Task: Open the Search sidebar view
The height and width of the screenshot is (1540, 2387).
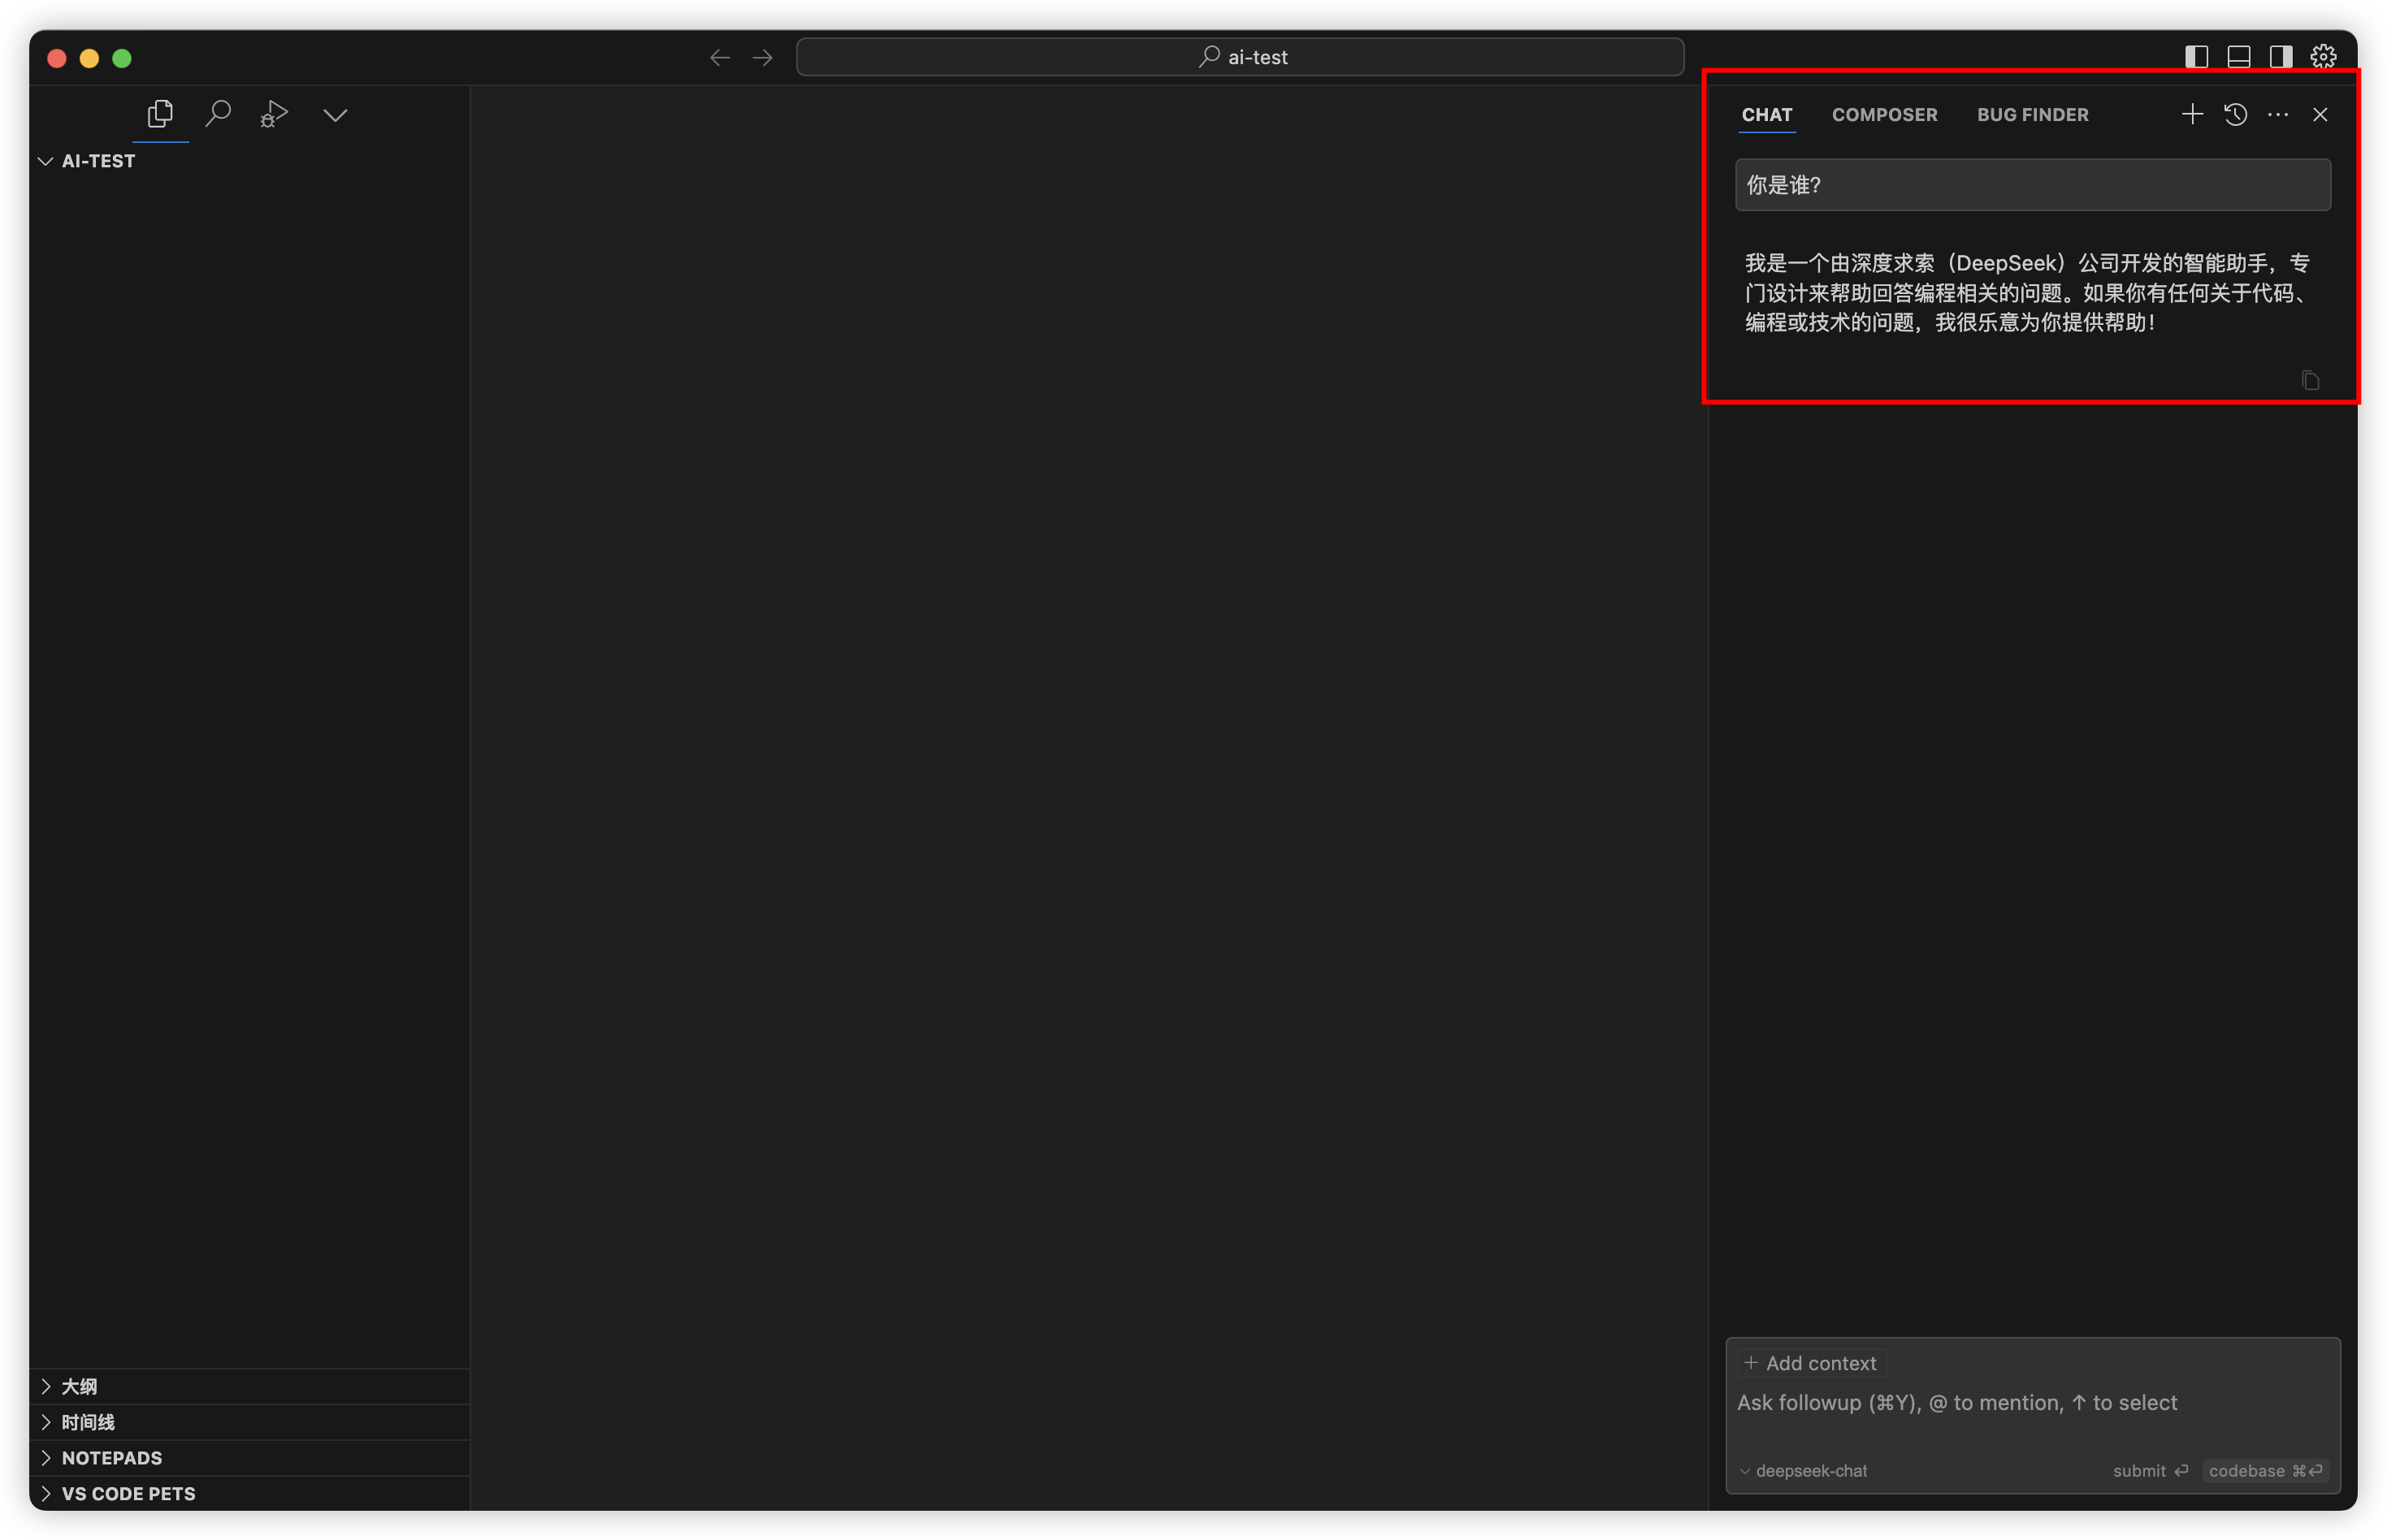Action: [x=218, y=114]
